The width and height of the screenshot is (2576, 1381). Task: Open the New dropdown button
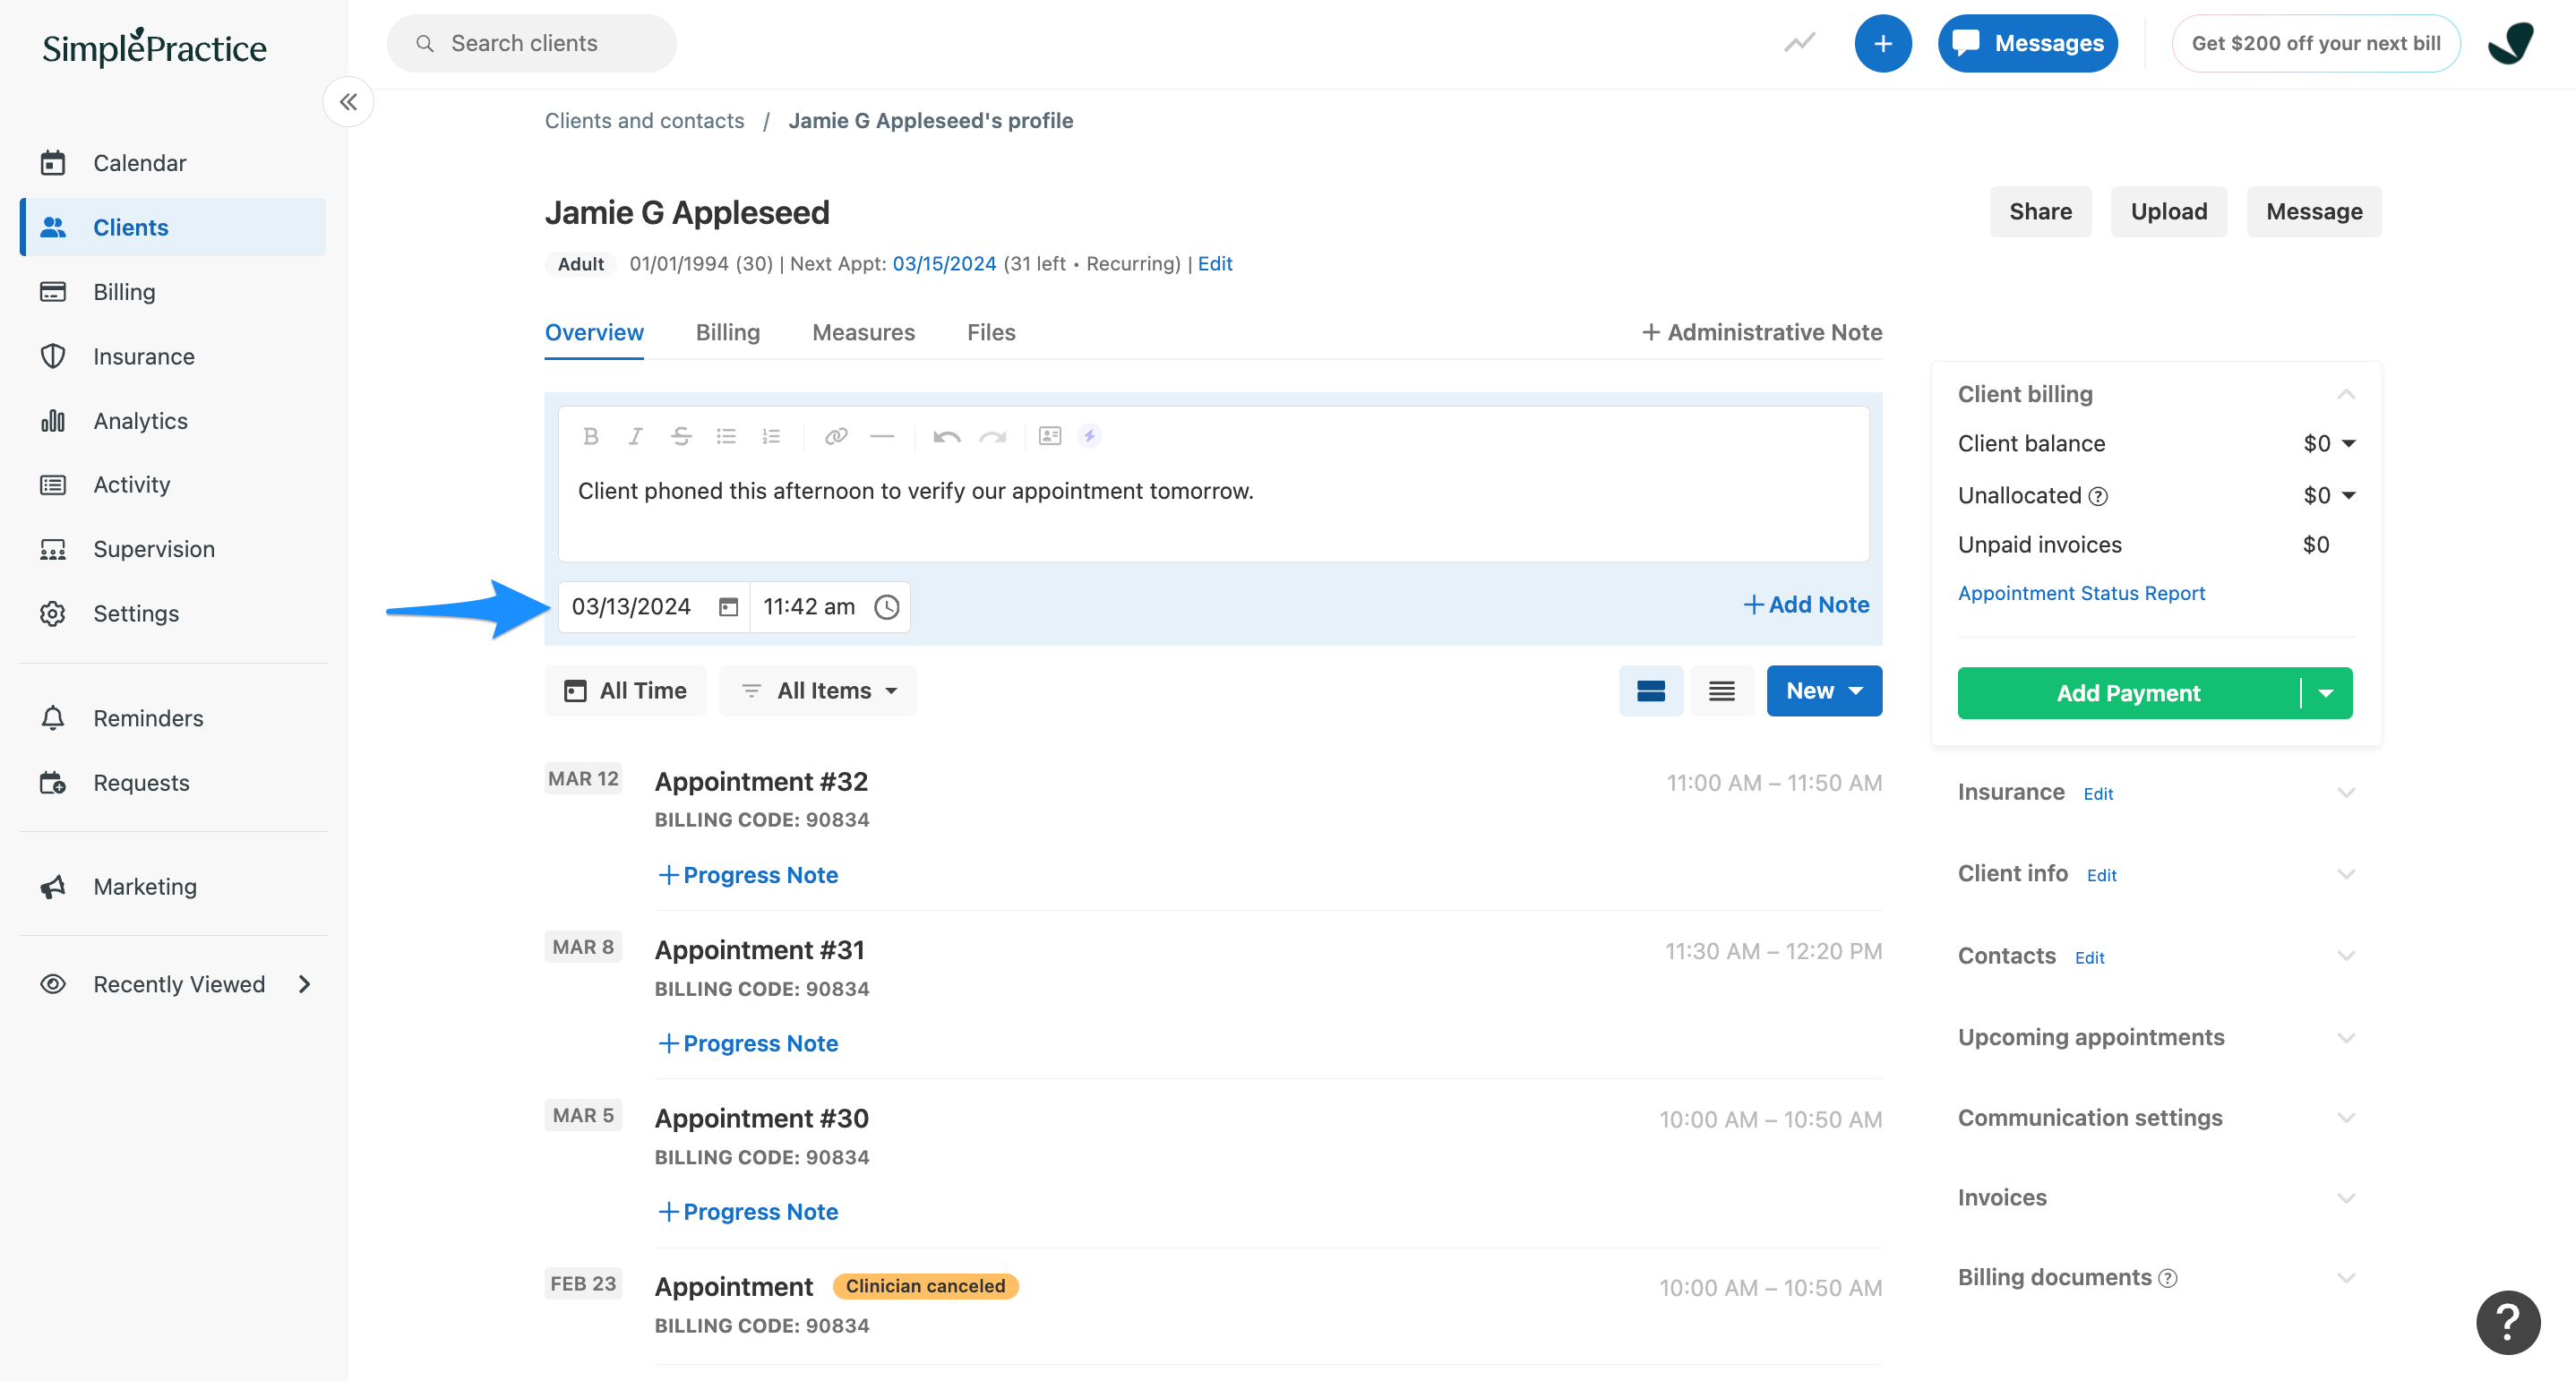tap(1824, 691)
